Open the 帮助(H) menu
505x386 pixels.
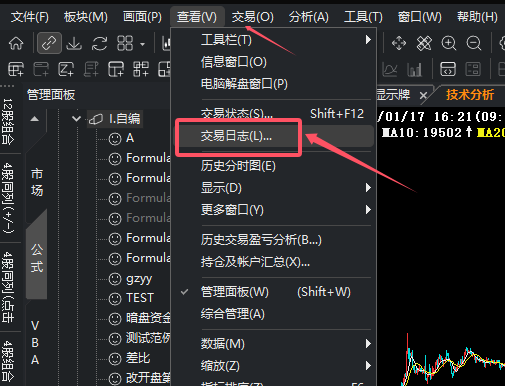[477, 17]
